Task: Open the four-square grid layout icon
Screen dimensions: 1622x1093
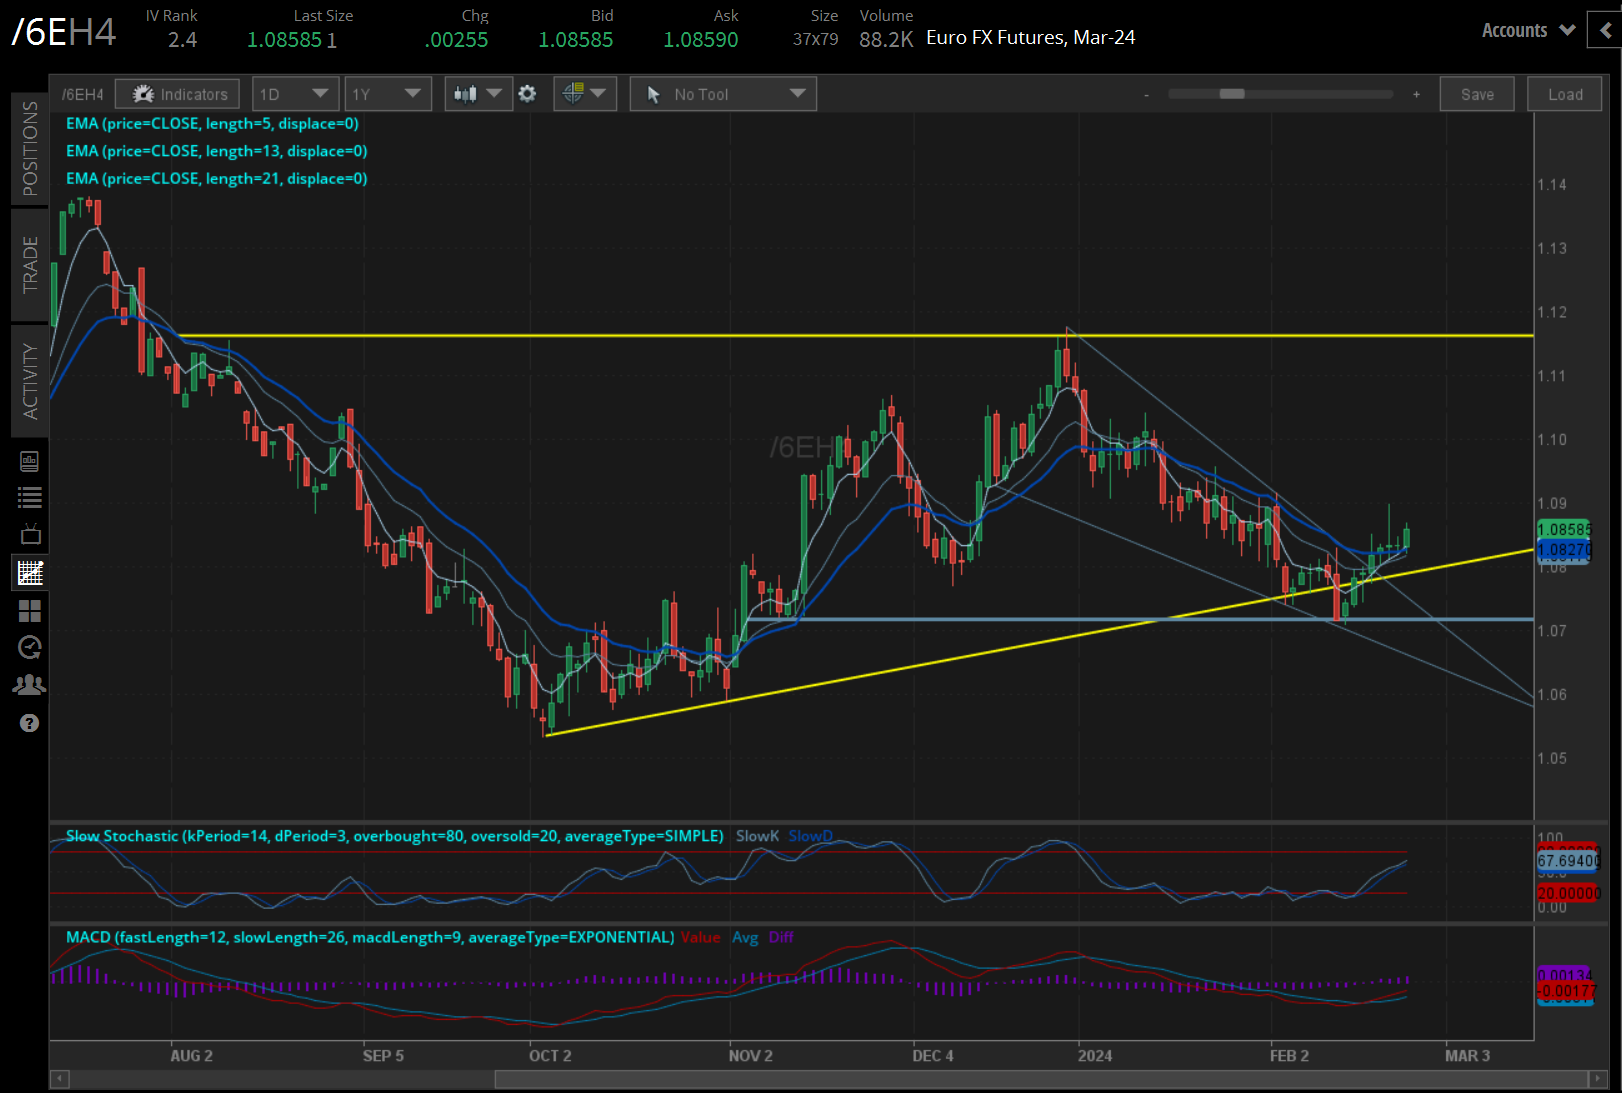Action: coord(29,610)
